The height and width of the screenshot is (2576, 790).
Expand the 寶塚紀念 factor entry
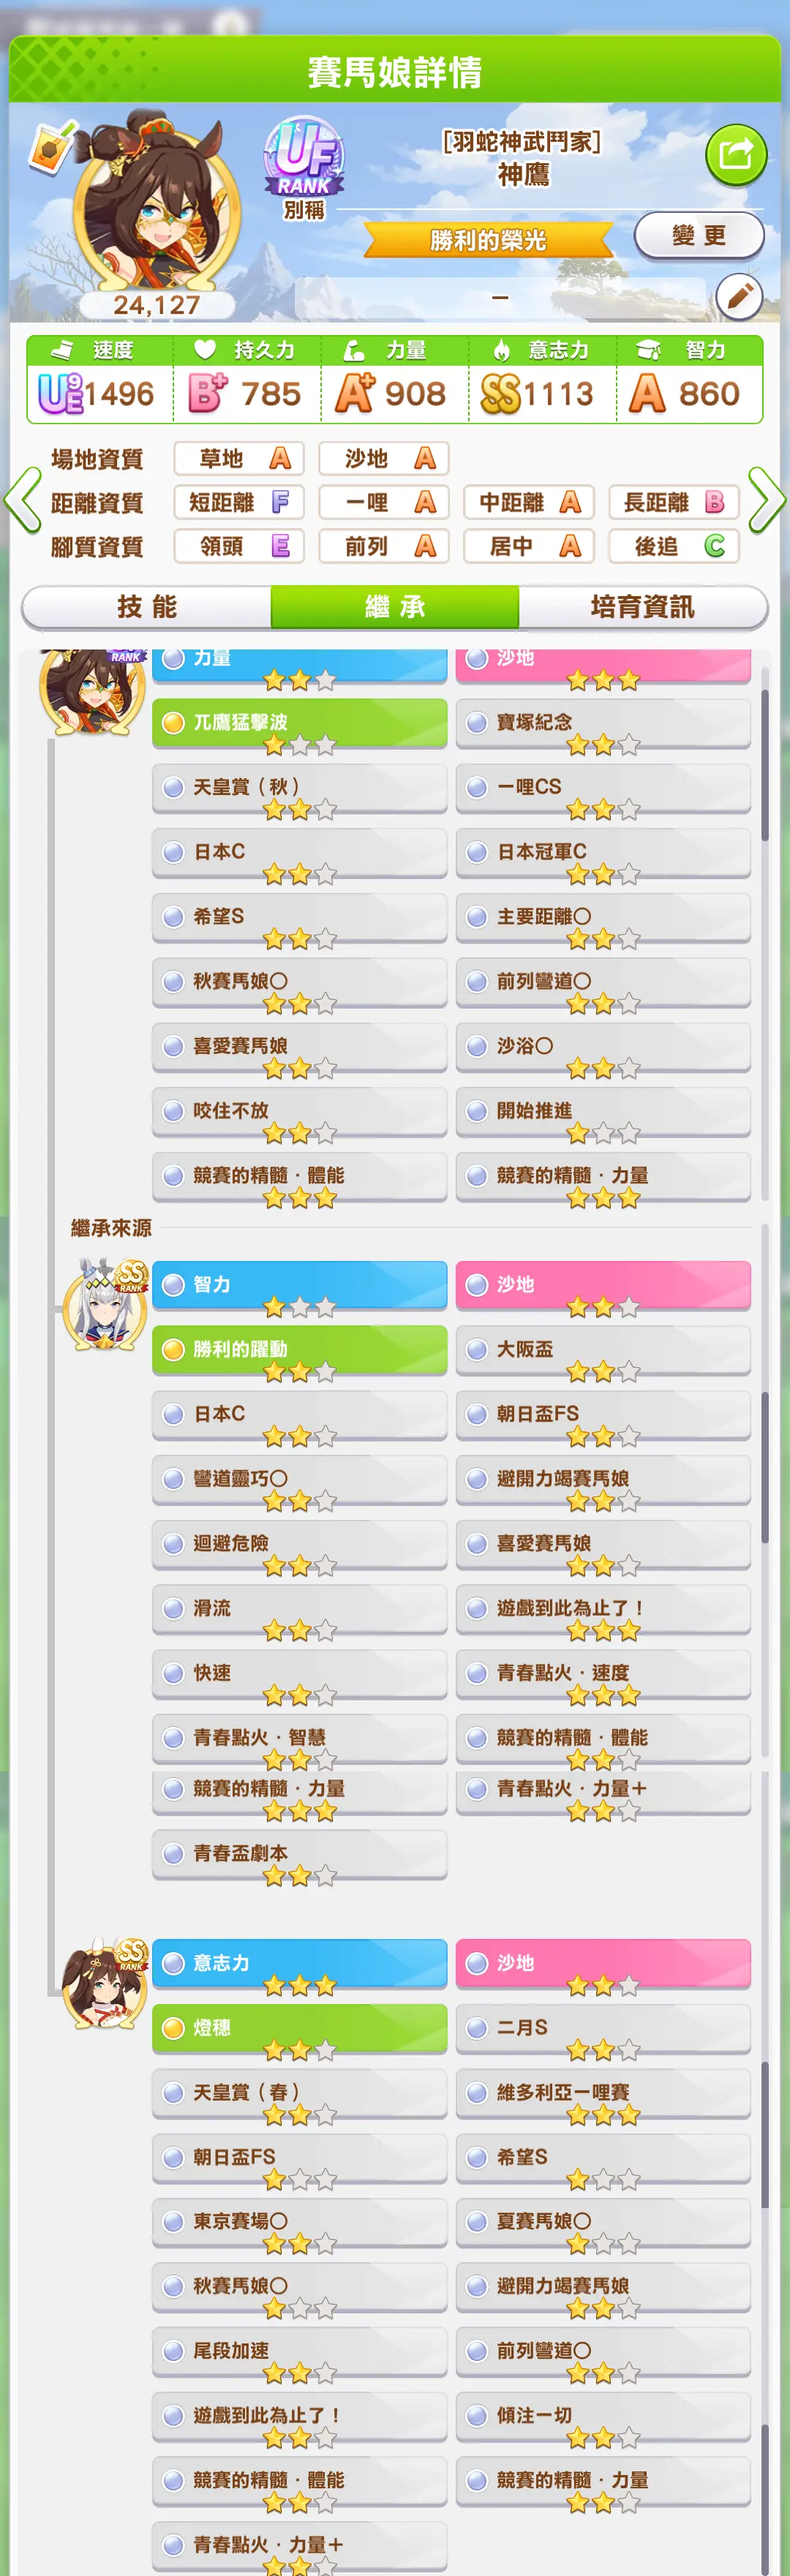pyautogui.click(x=603, y=723)
